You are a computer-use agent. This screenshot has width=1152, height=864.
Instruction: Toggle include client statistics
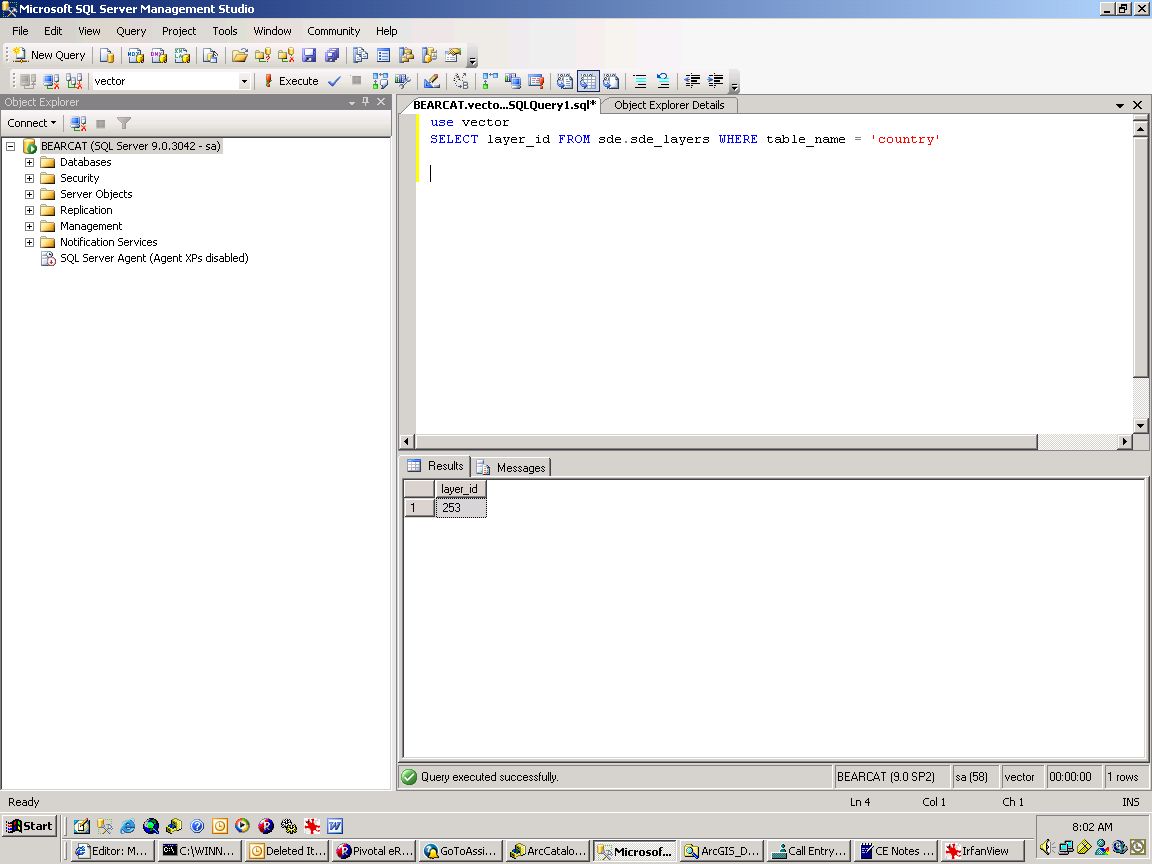click(x=514, y=81)
